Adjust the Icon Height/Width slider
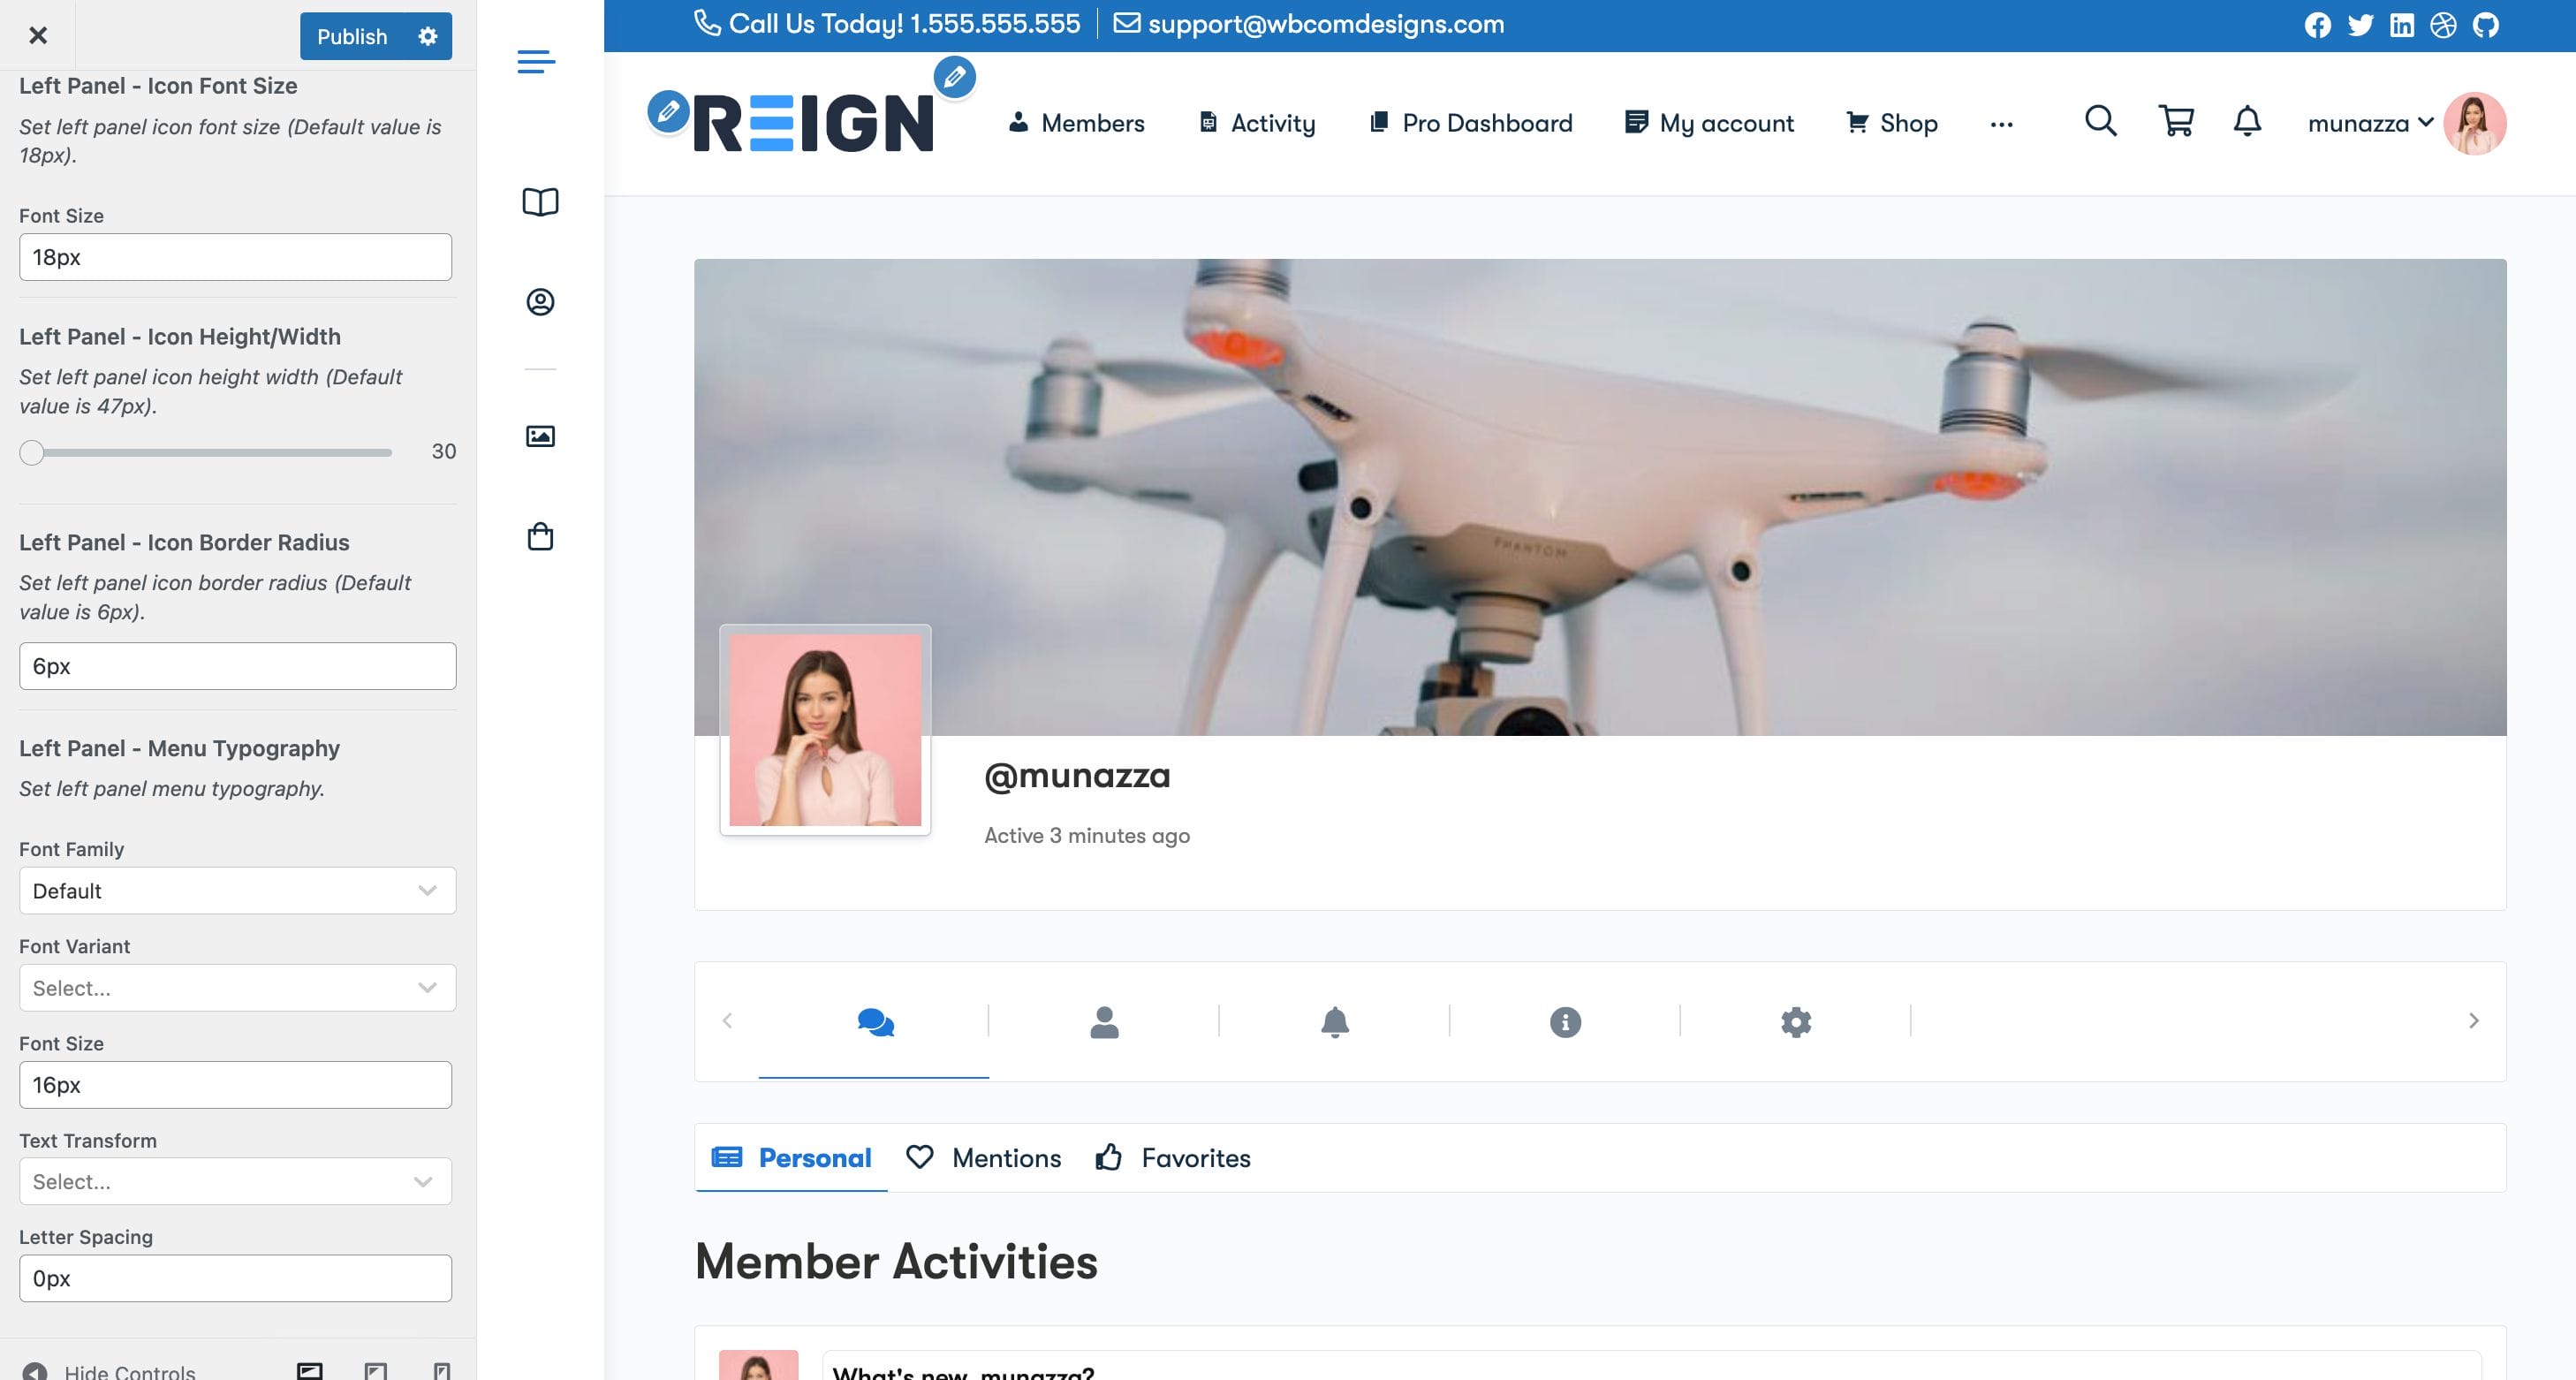Viewport: 2576px width, 1380px height. coord(32,453)
